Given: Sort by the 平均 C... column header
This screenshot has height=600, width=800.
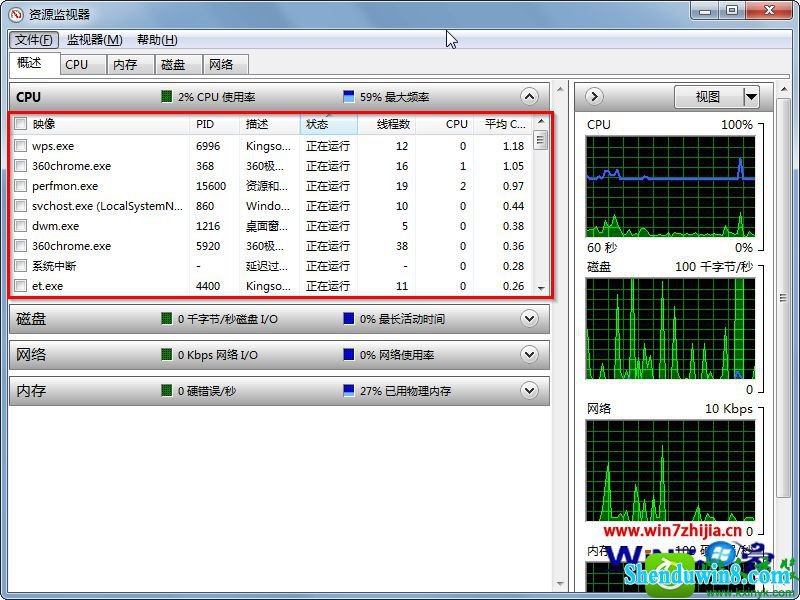Looking at the screenshot, I should pyautogui.click(x=503, y=124).
